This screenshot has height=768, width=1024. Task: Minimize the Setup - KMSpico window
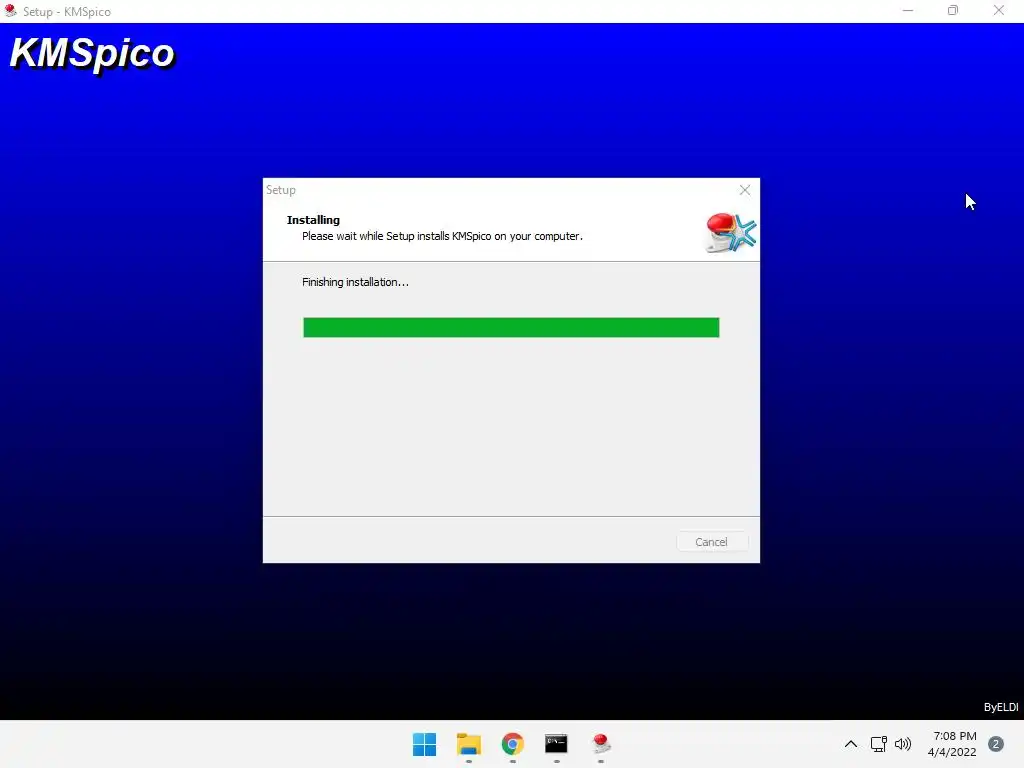click(908, 11)
